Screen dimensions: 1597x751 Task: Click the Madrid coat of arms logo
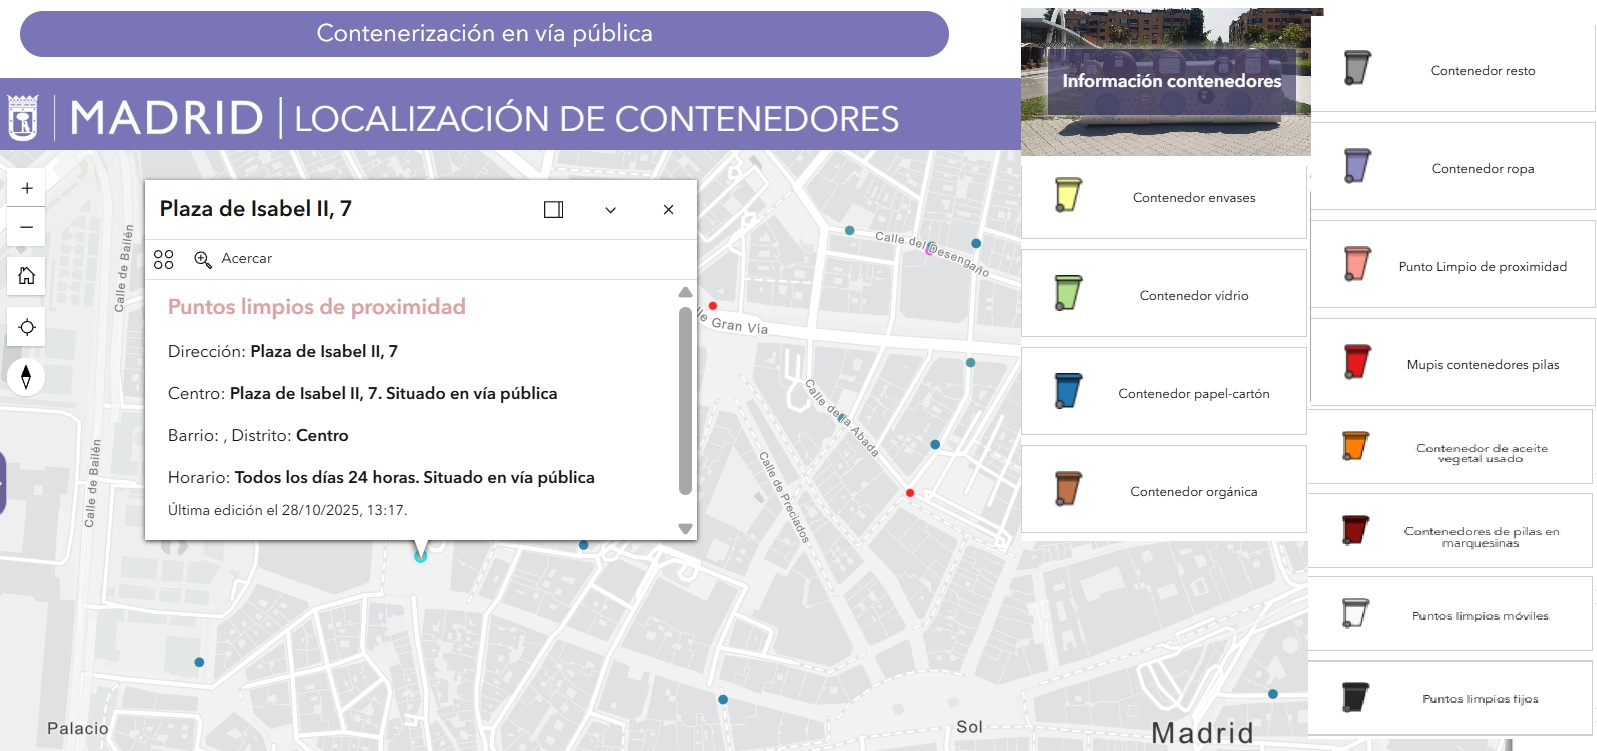tap(23, 117)
